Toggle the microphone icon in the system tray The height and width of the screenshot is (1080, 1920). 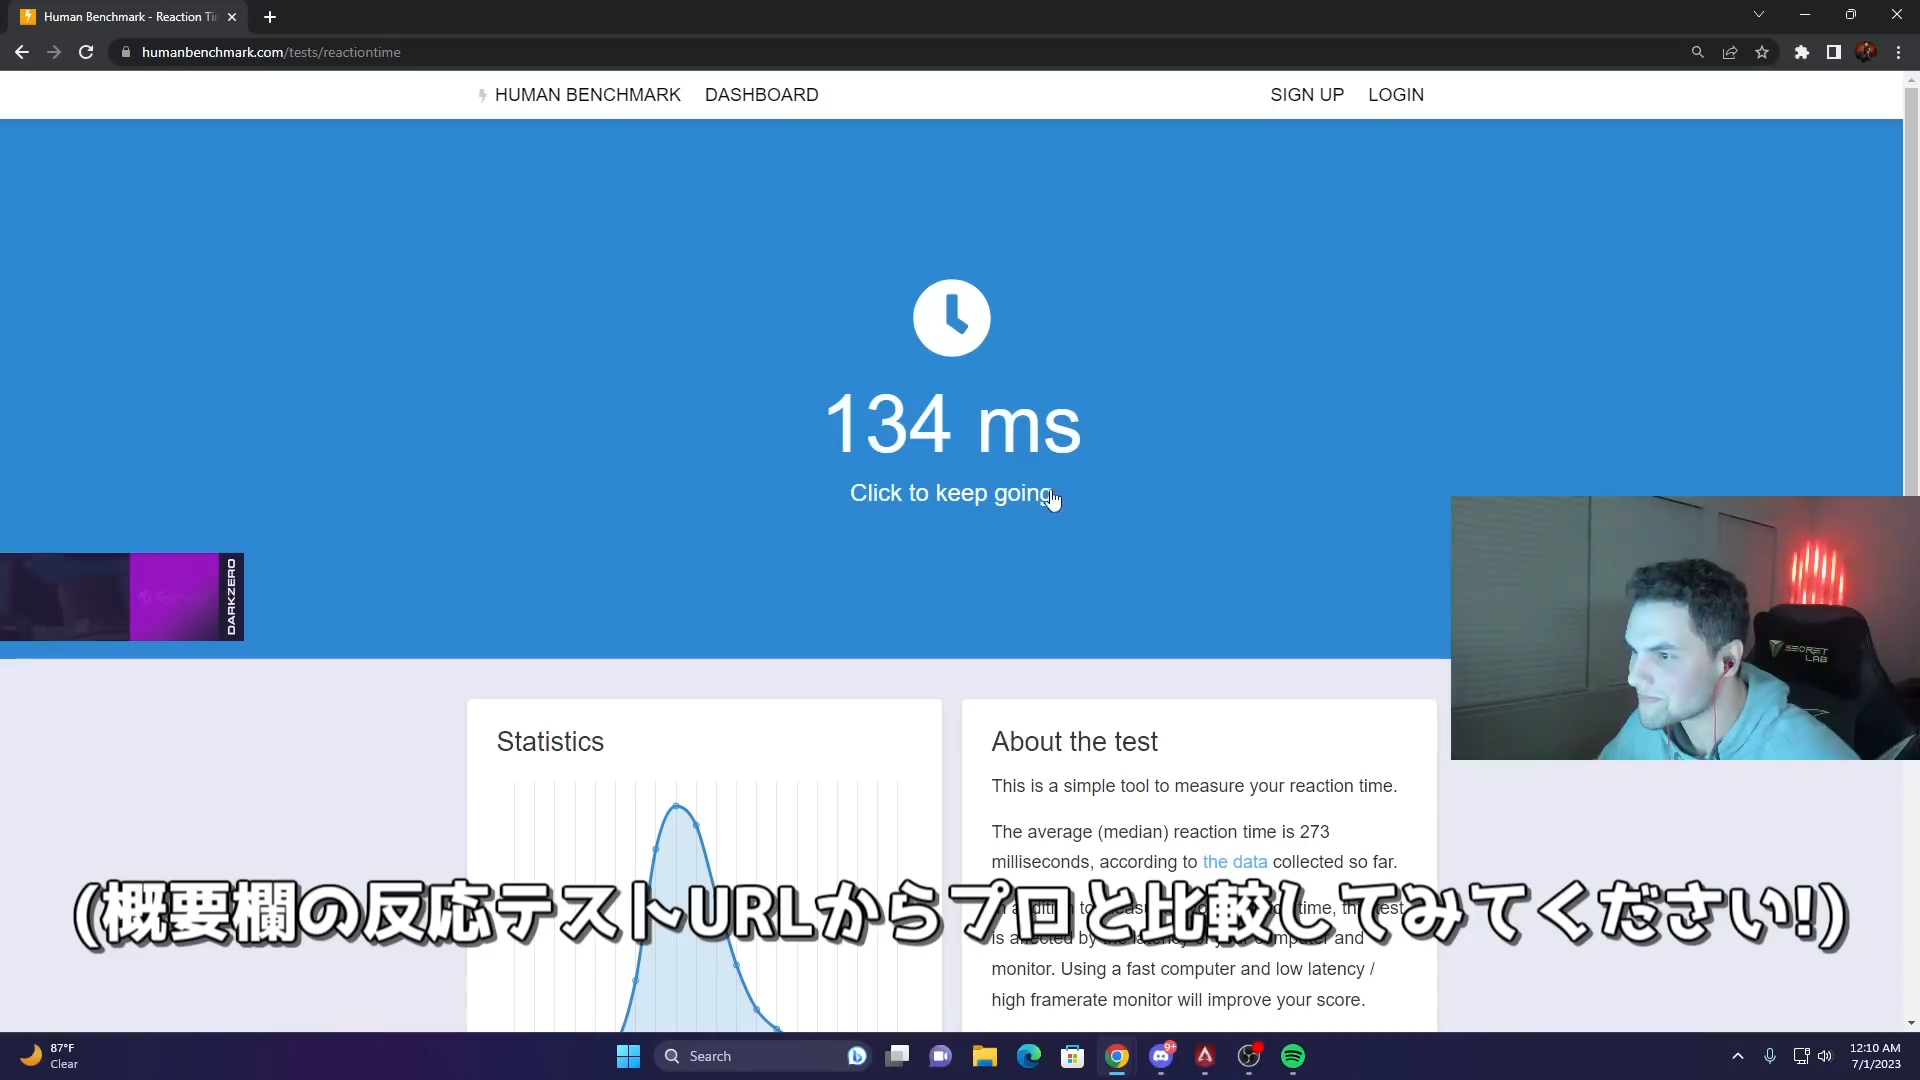(1770, 1056)
